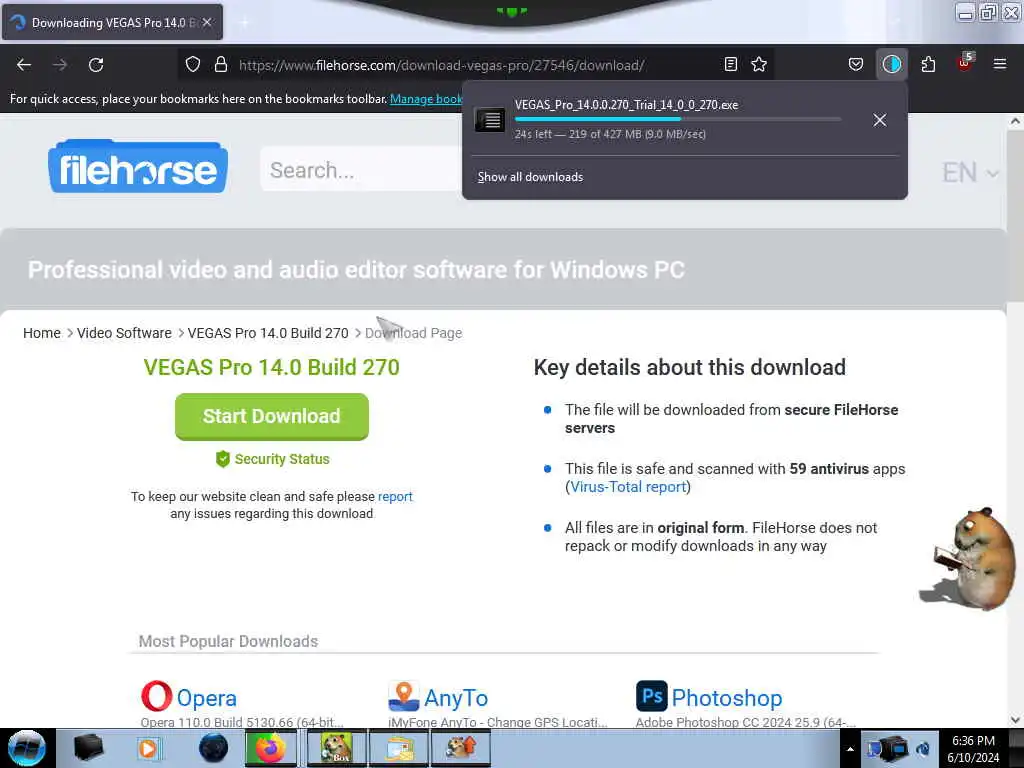Viewport: 1024px width, 768px height.
Task: Open the Photoshop download entry
Action: tap(726, 698)
